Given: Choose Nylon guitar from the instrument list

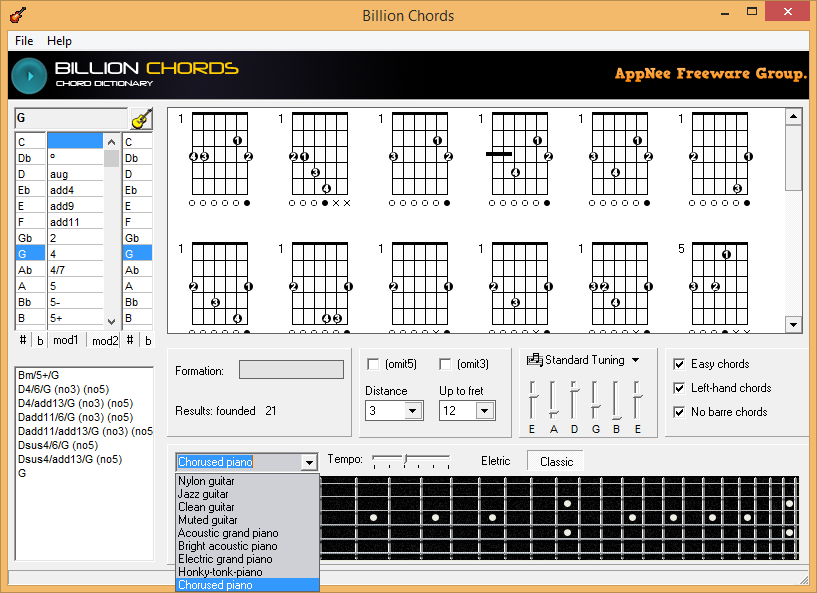Looking at the screenshot, I should pos(247,481).
